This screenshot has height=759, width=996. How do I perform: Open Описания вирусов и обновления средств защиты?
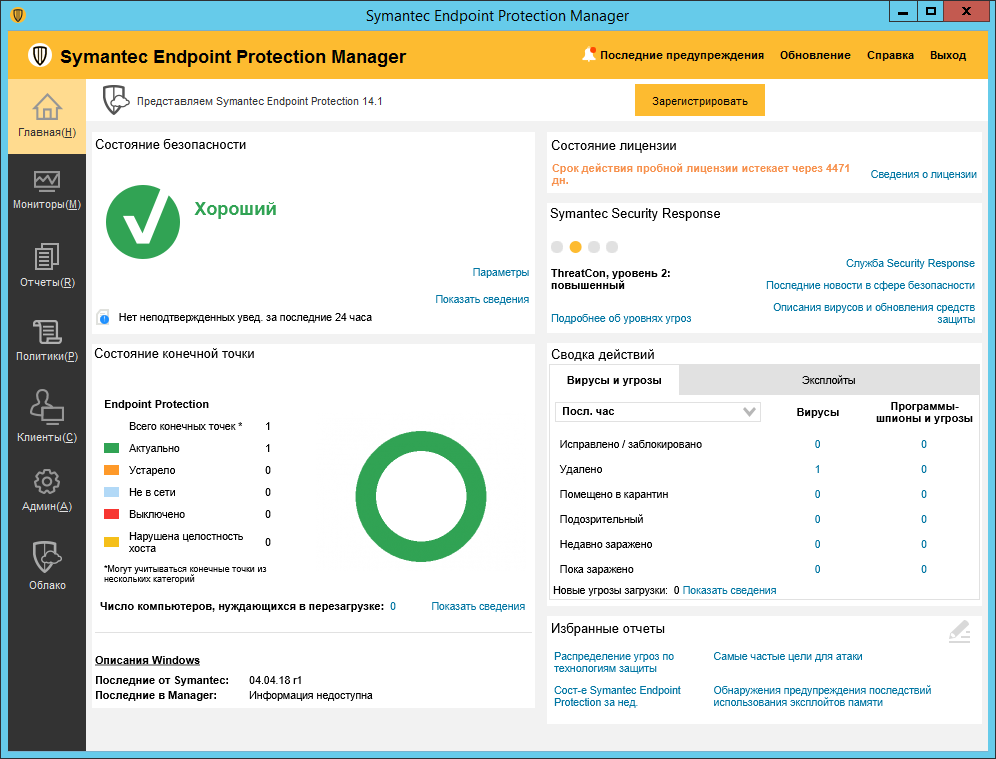(x=874, y=313)
